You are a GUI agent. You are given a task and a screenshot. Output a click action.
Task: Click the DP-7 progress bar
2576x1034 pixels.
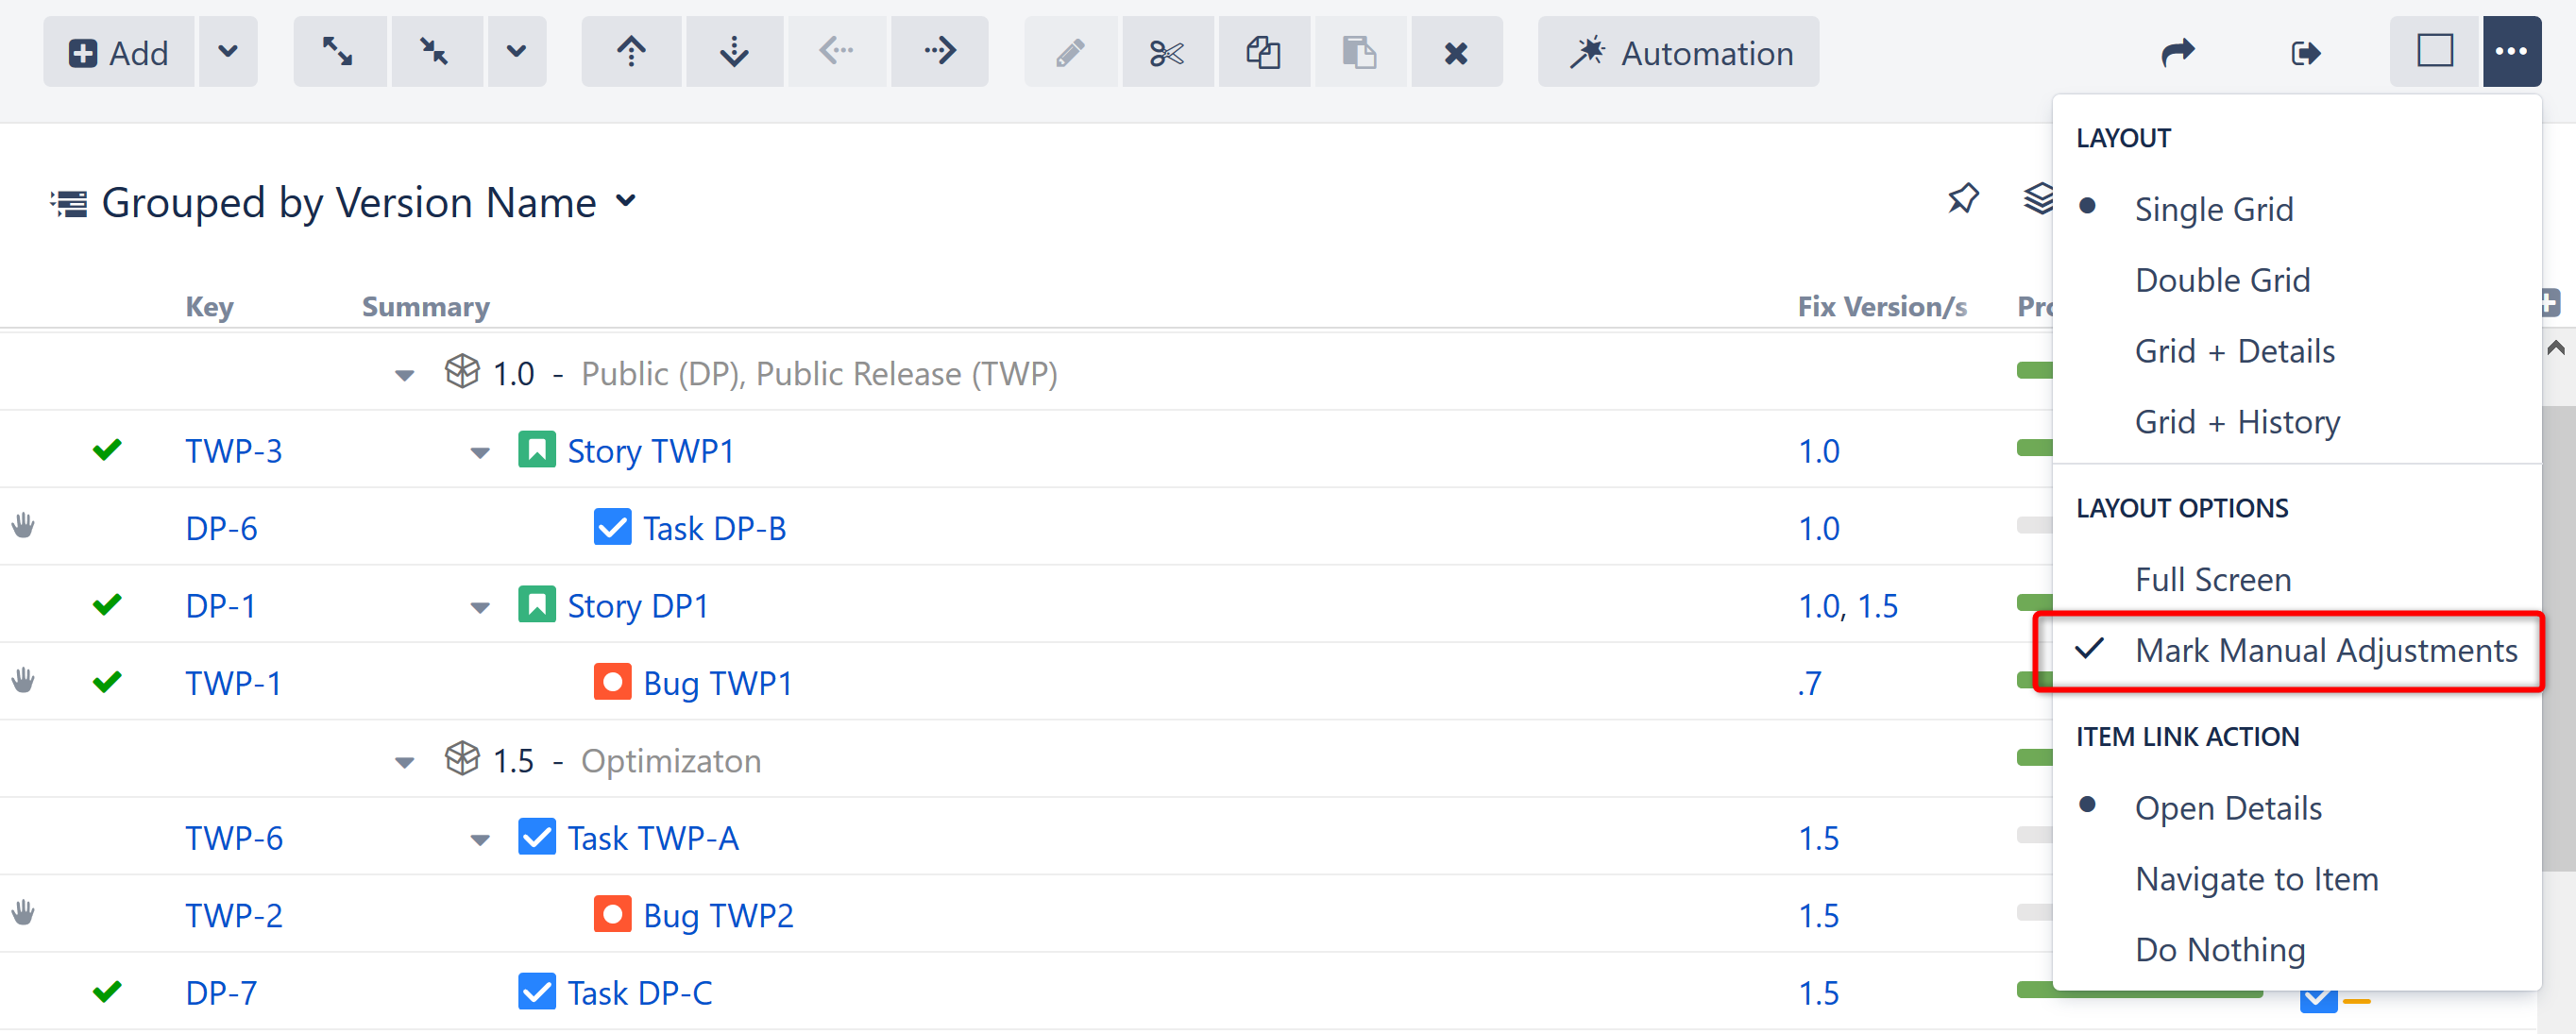[x=2138, y=990]
